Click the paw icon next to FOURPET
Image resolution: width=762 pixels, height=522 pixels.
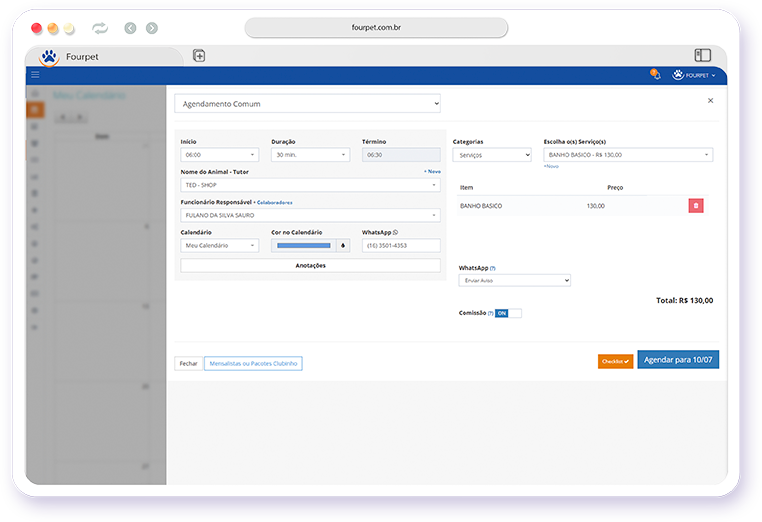pos(677,75)
